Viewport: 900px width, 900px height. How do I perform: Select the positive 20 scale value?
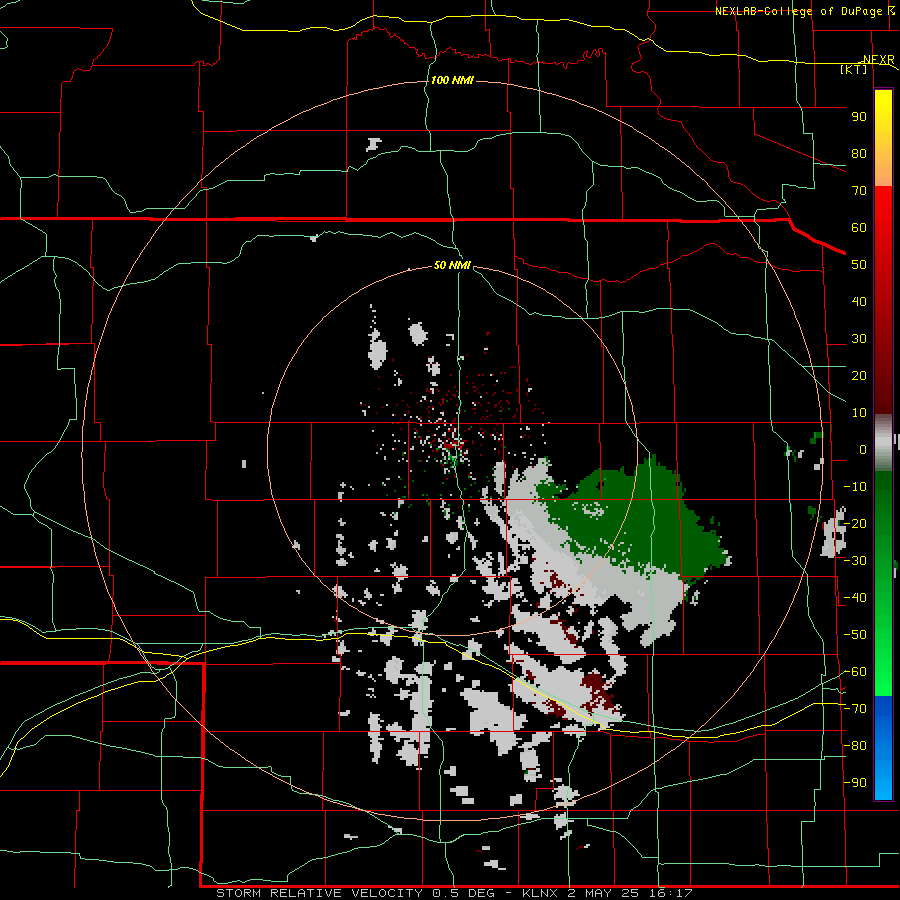859,375
